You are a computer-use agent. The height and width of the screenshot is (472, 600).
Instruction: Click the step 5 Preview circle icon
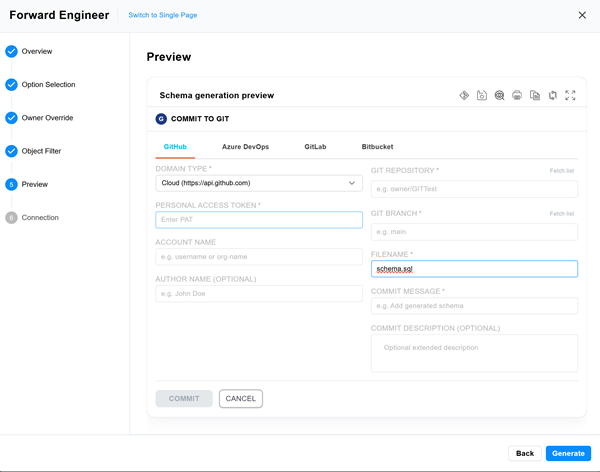[11, 185]
